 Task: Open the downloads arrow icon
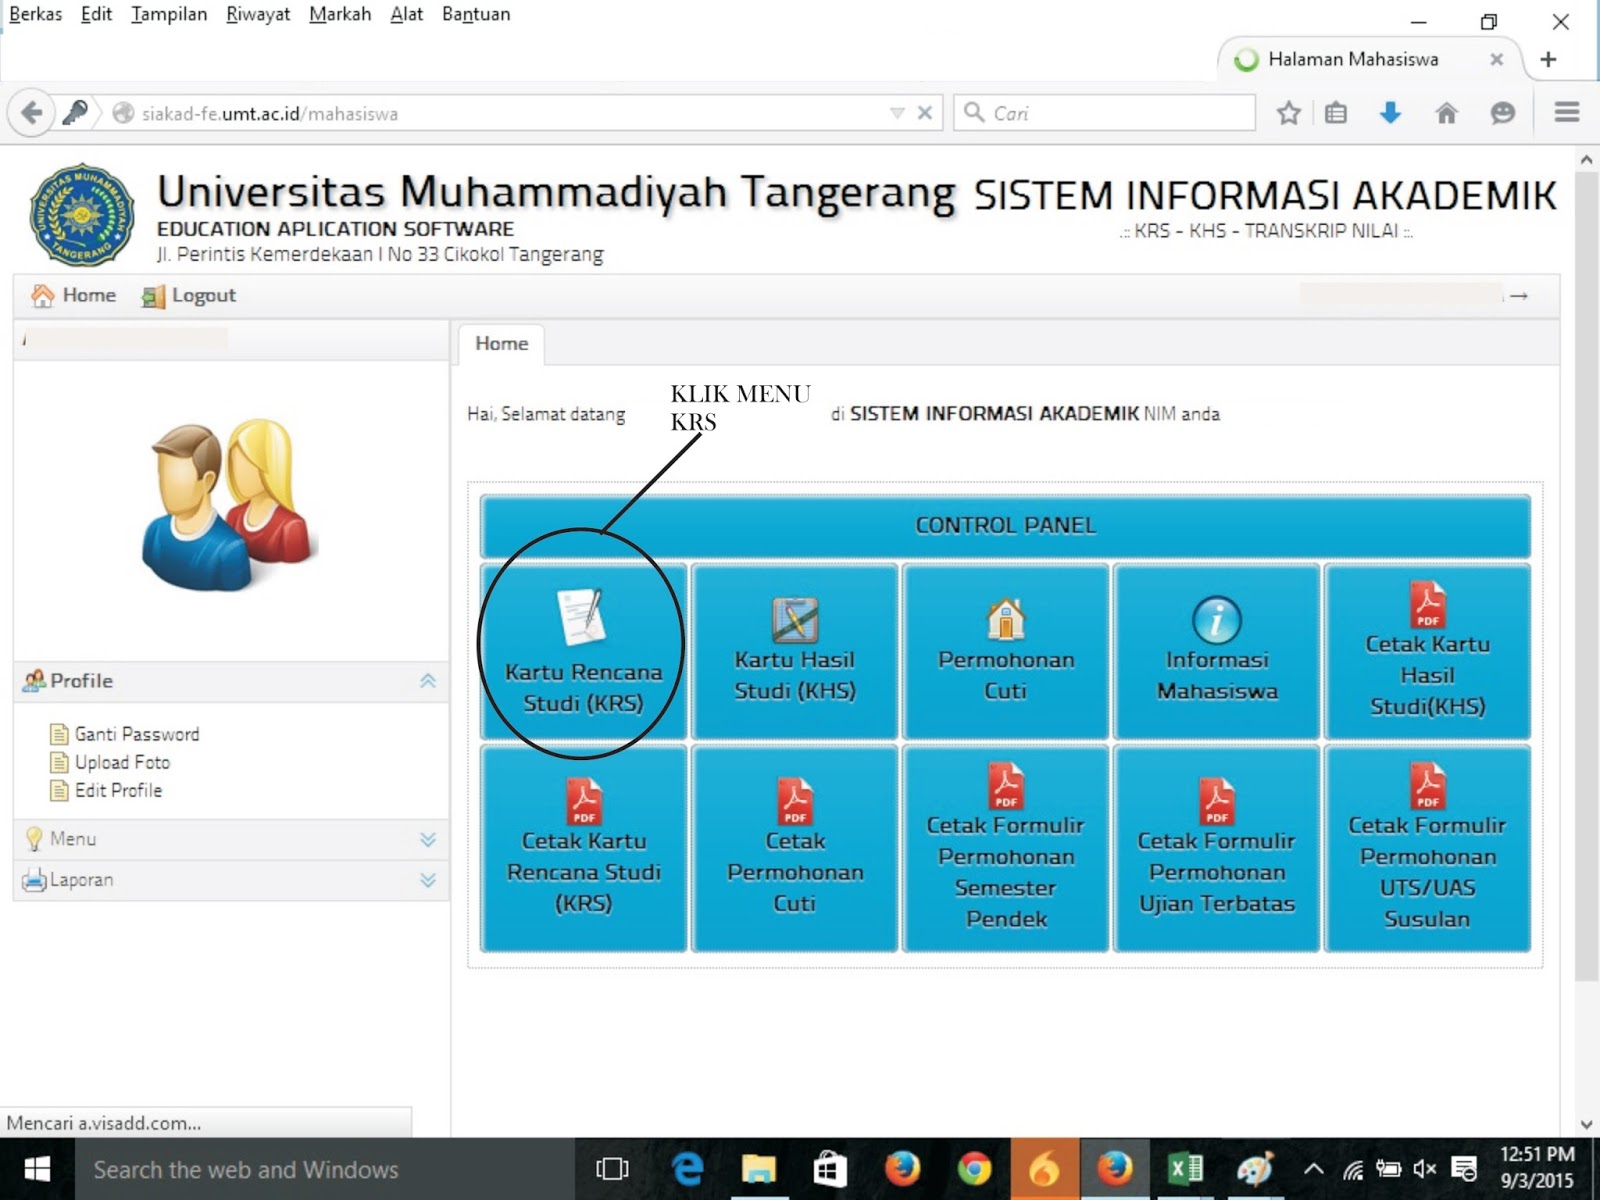(x=1390, y=113)
